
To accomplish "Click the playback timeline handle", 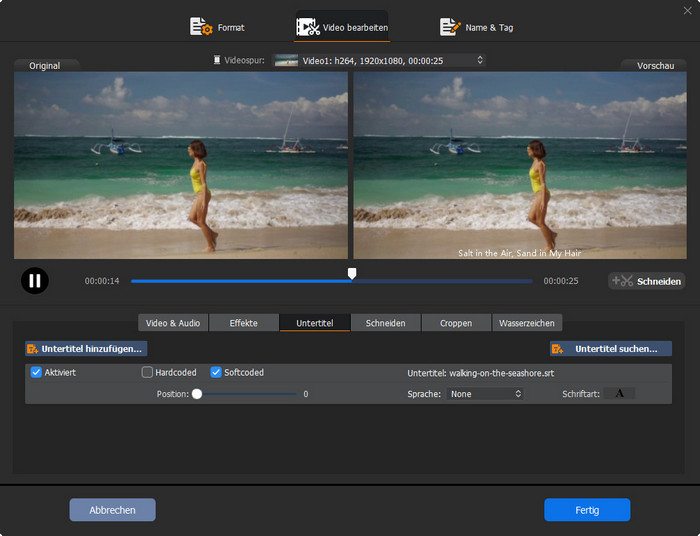I will pos(352,273).
